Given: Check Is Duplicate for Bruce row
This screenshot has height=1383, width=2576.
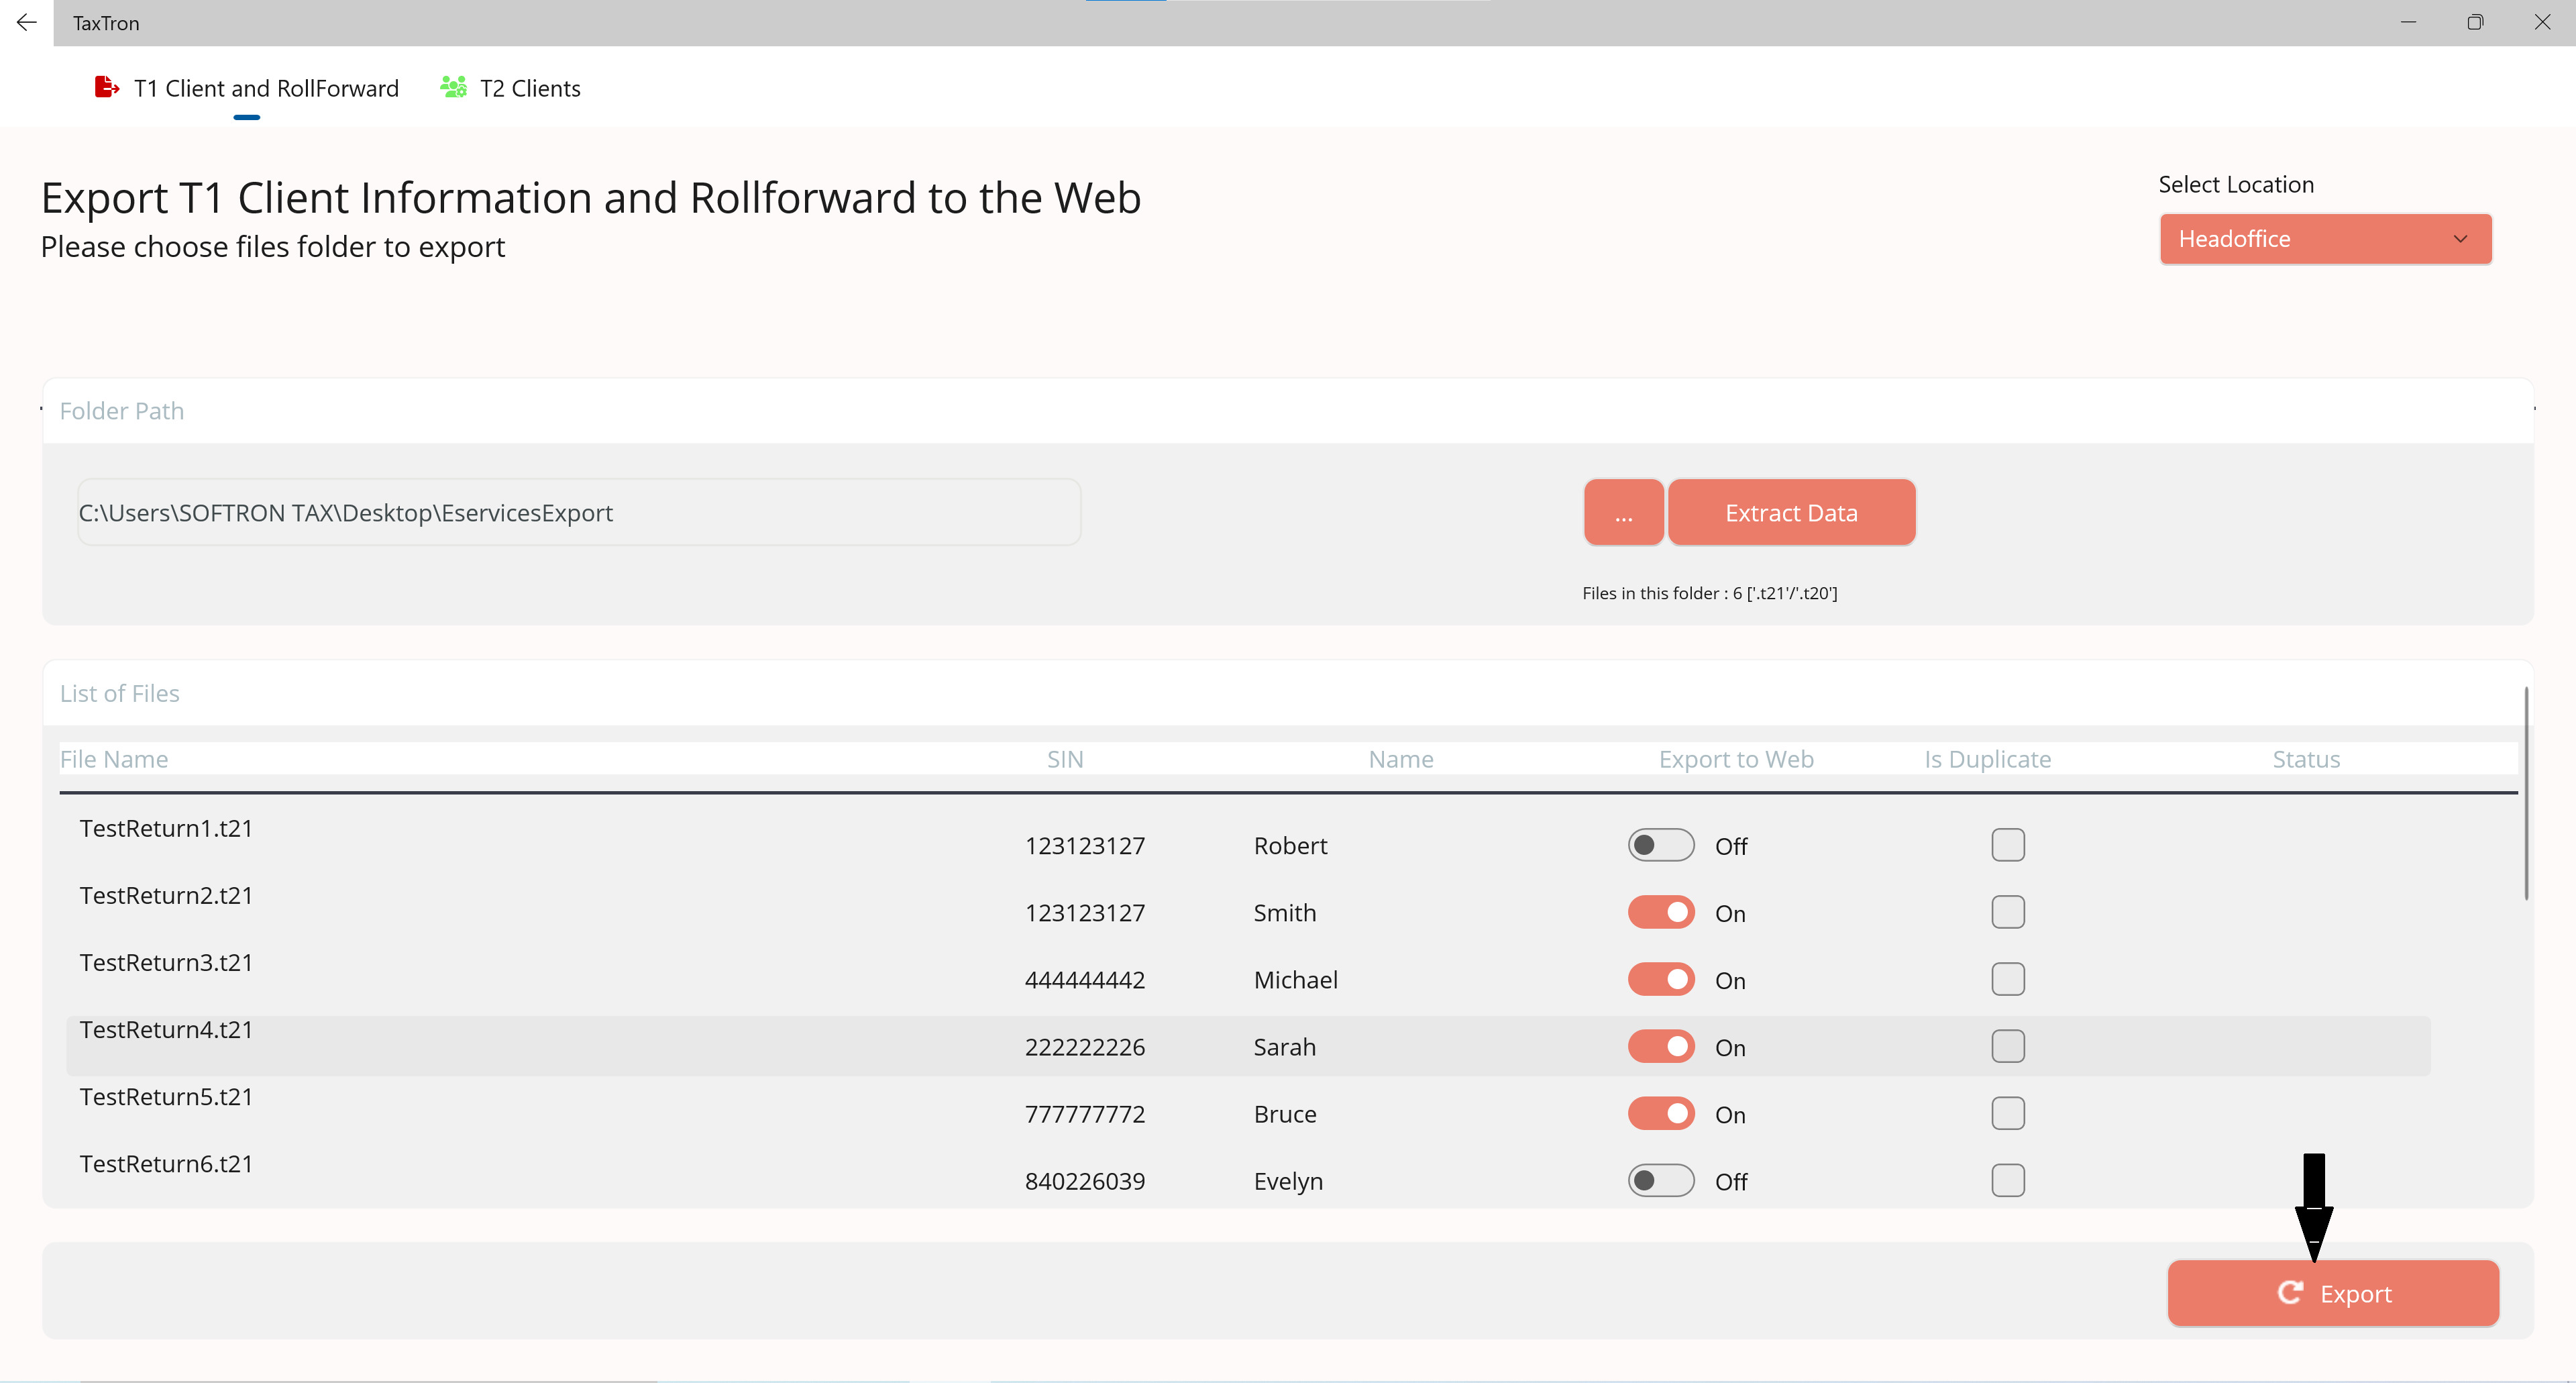Looking at the screenshot, I should (2007, 1113).
